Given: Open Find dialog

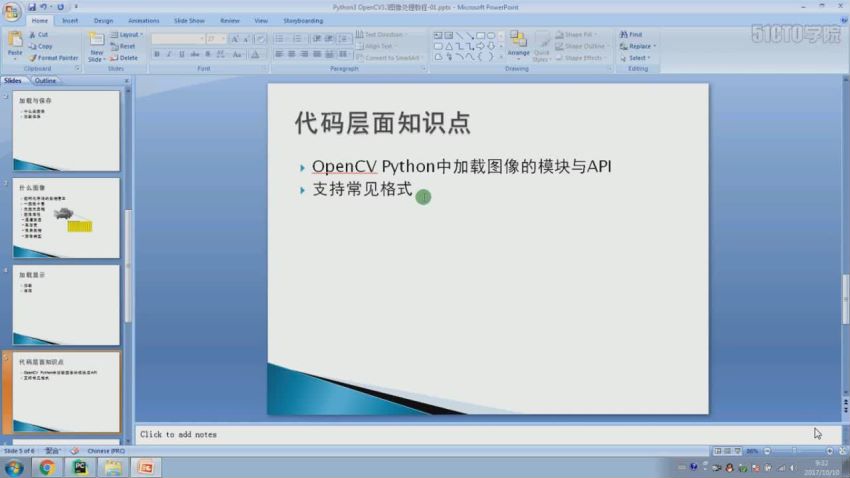Looking at the screenshot, I should [x=631, y=35].
